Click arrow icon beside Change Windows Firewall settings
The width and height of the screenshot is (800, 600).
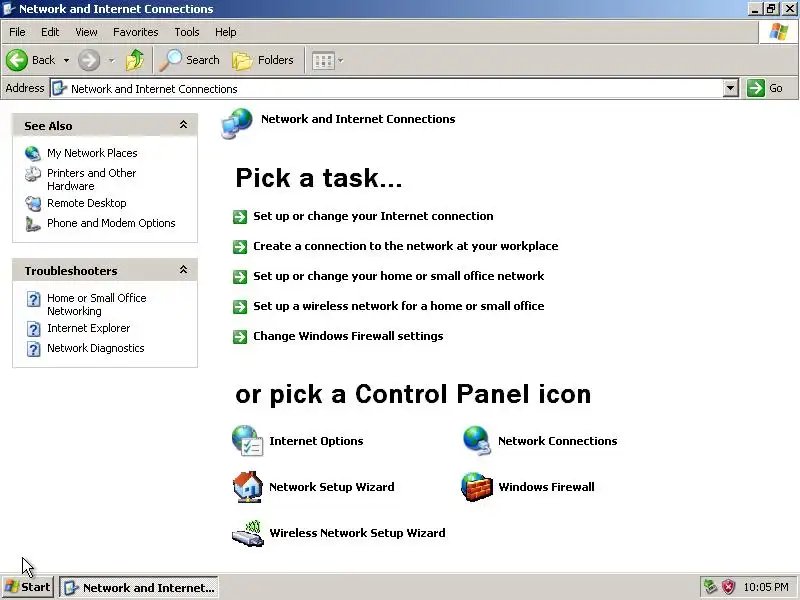point(240,337)
